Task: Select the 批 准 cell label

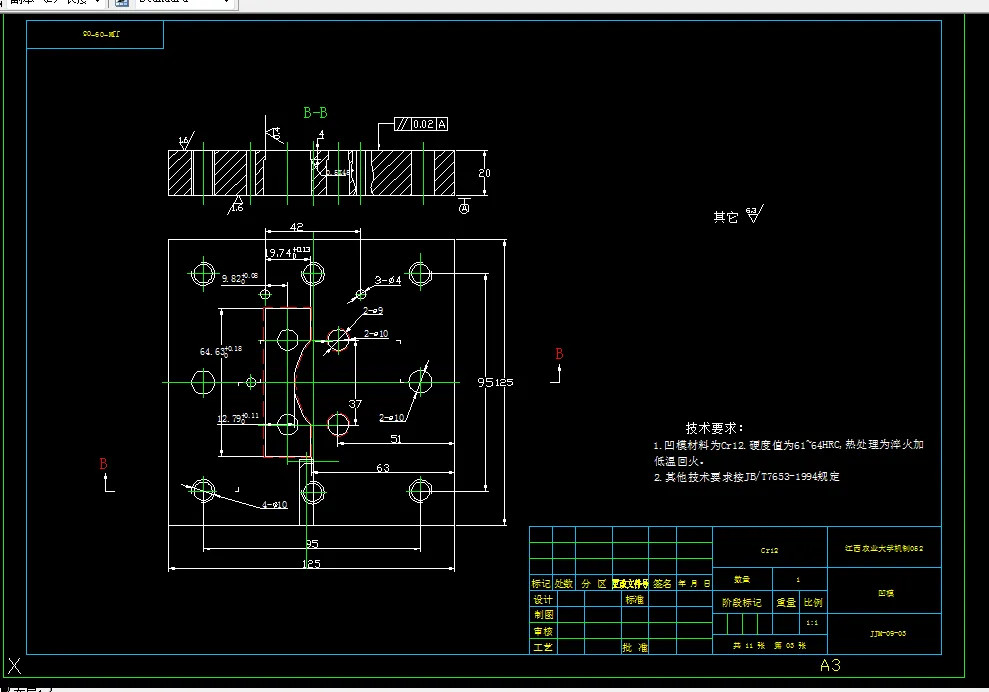Action: click(635, 647)
